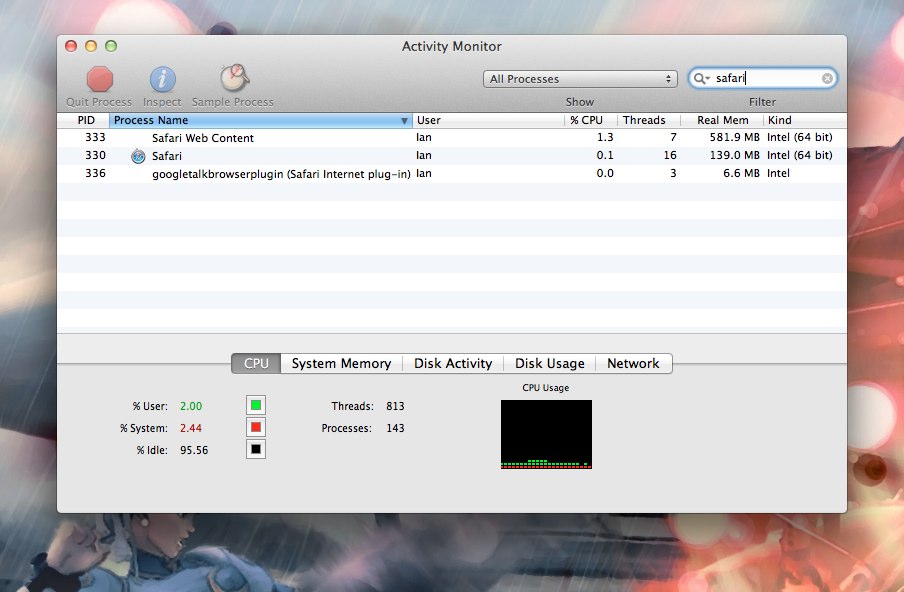
Task: Sort by the Threads column header
Action: (x=649, y=120)
